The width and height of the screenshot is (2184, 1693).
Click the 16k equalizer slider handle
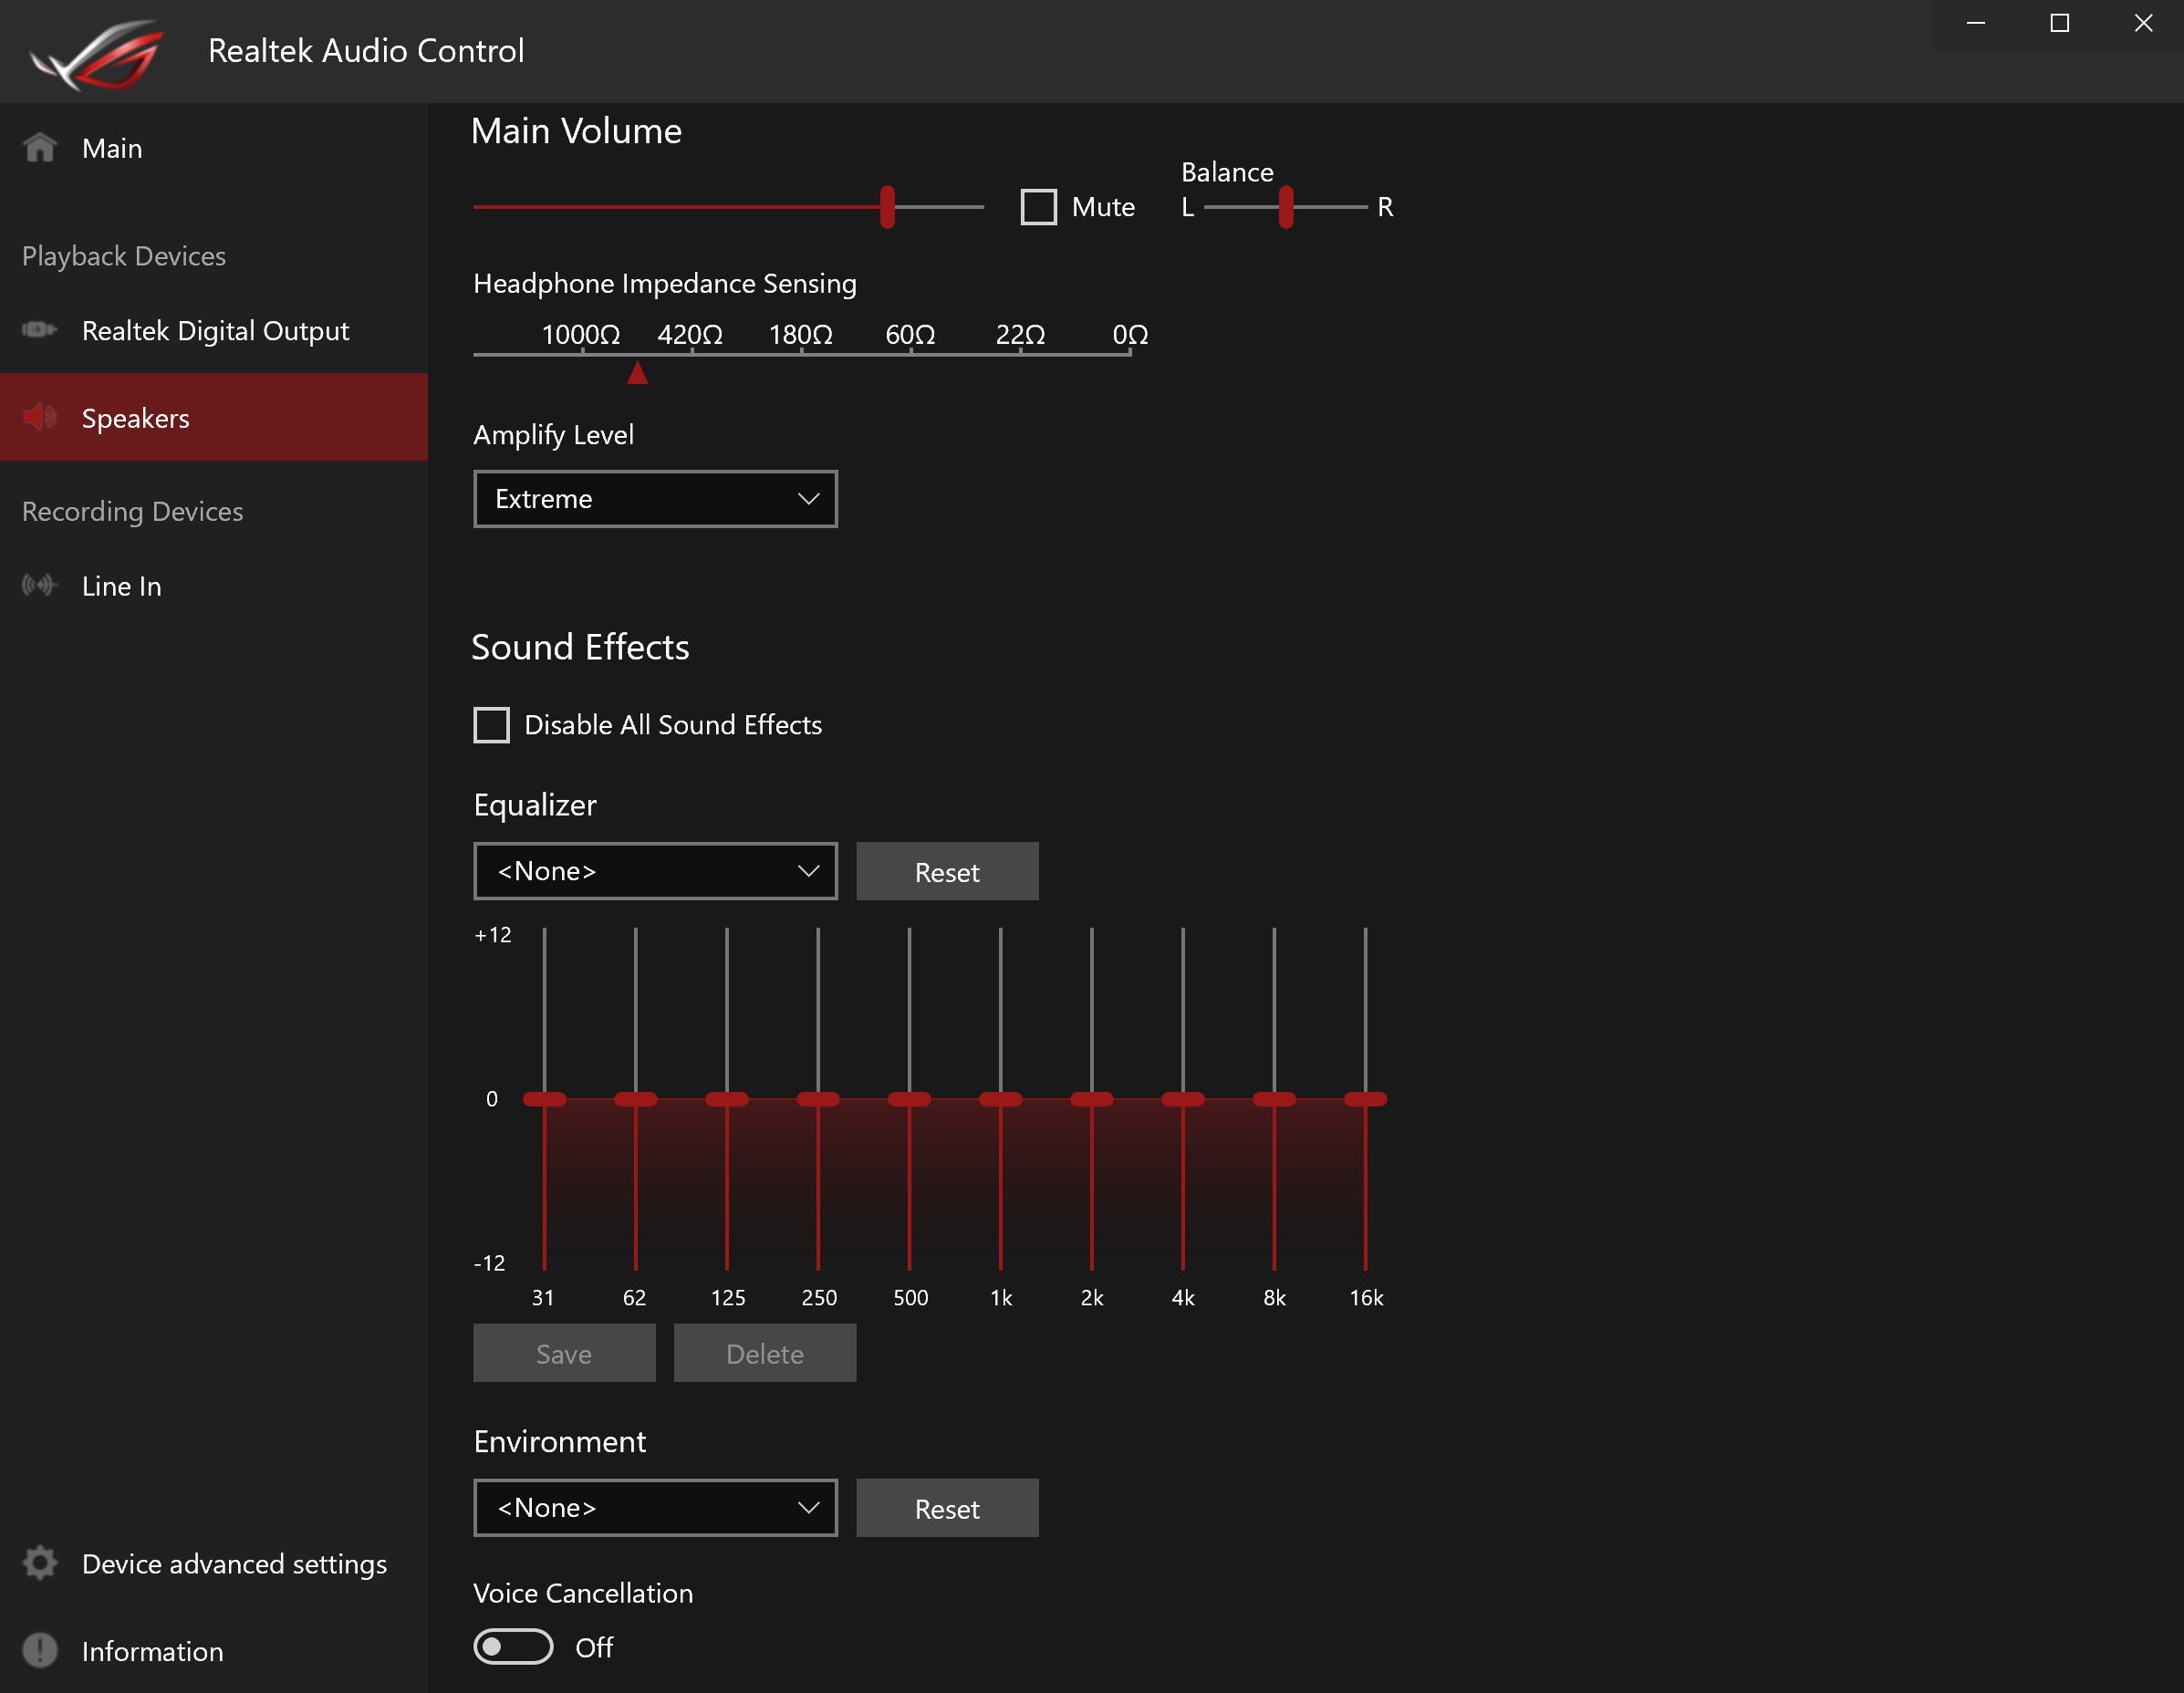[1365, 1099]
